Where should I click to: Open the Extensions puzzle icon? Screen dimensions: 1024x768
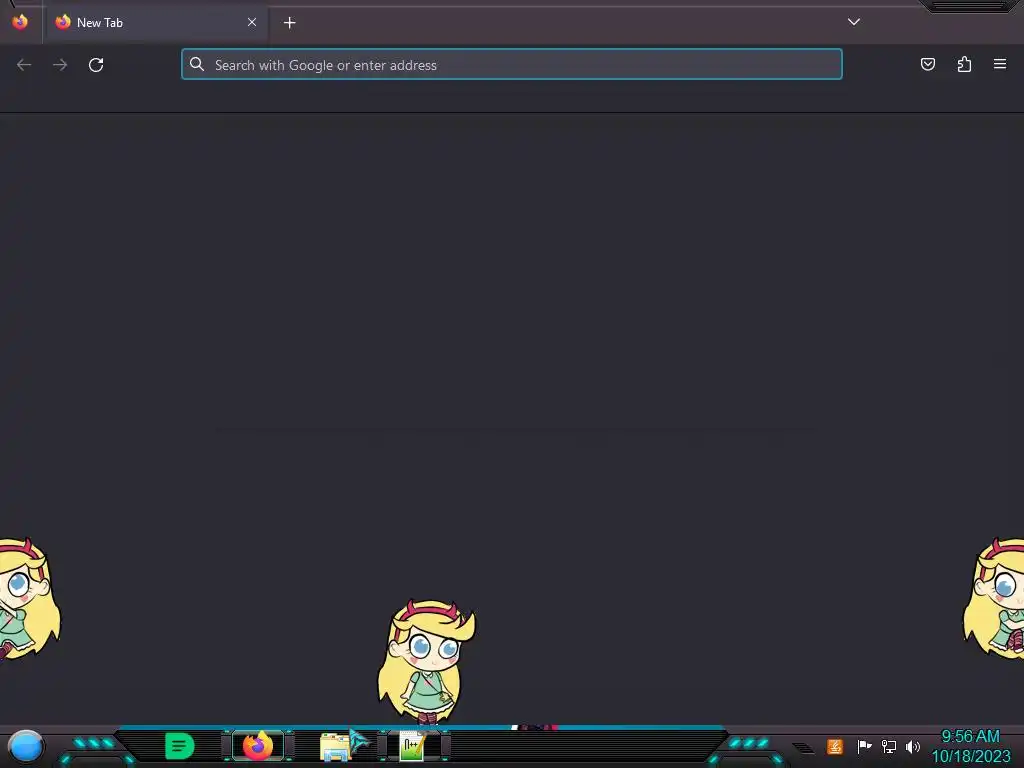click(x=964, y=64)
